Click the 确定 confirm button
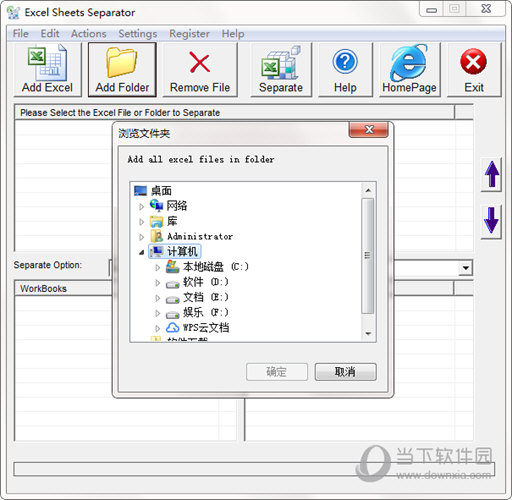The width and height of the screenshot is (512, 500). tap(277, 372)
